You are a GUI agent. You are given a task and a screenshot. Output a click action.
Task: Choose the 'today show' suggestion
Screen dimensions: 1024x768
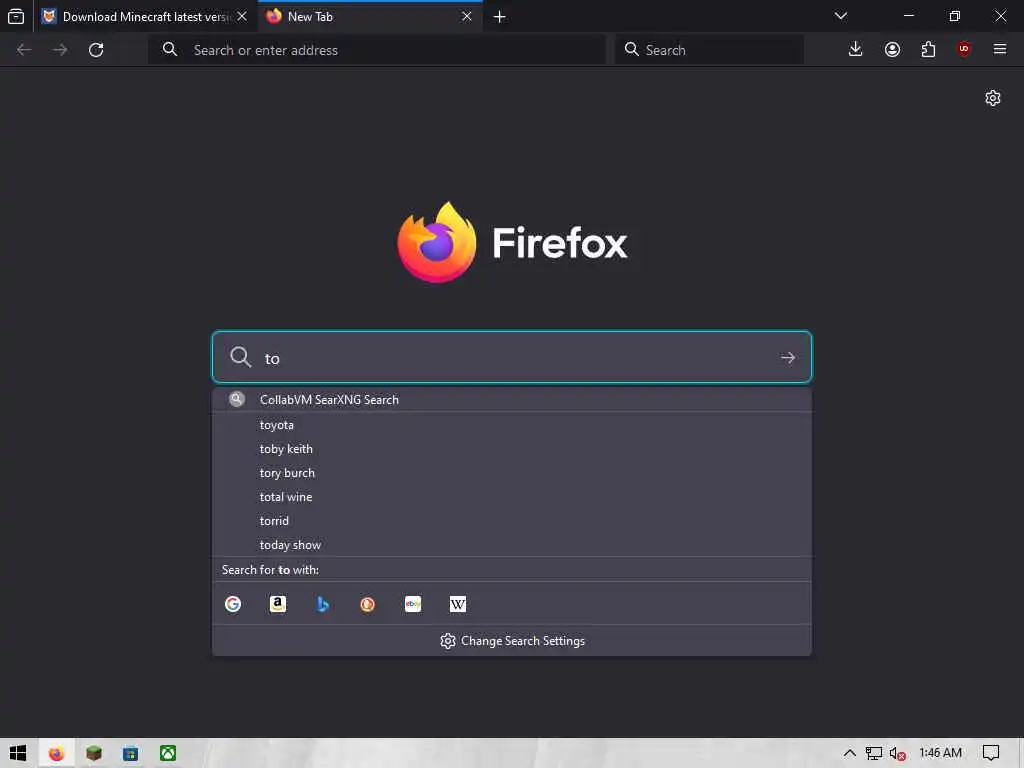[512, 545]
